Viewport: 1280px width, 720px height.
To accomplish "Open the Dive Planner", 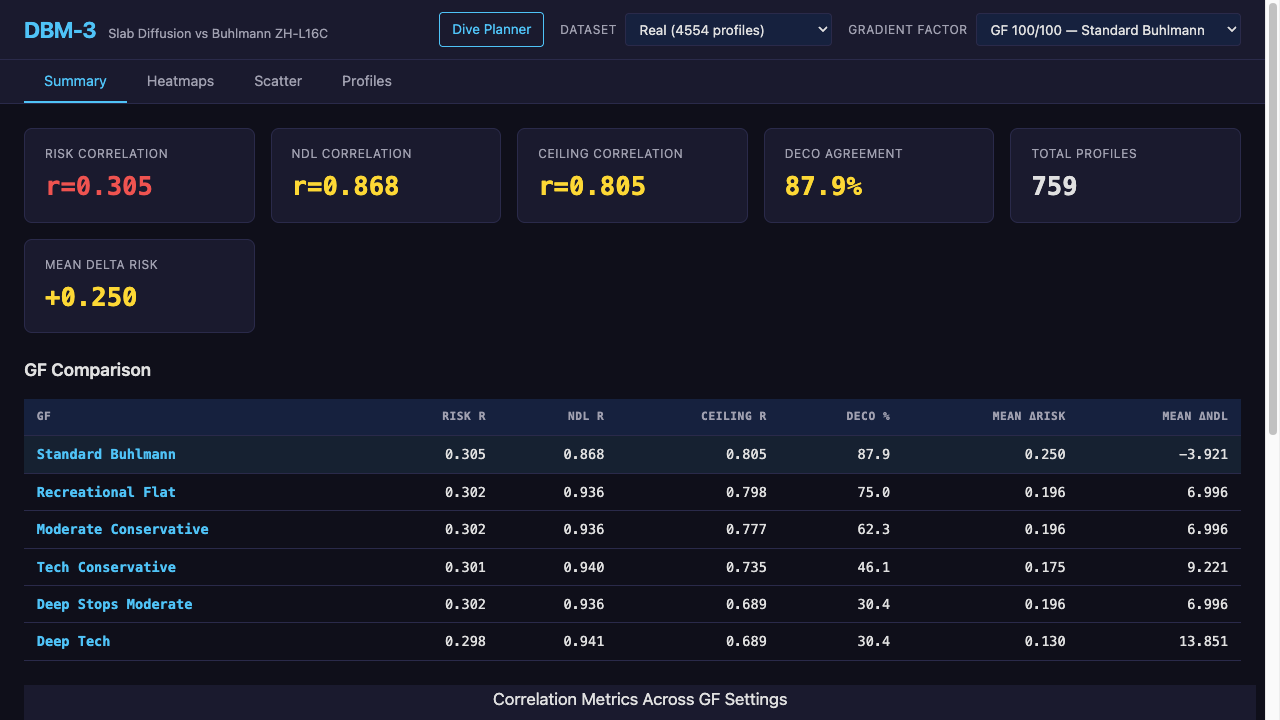I will click(491, 30).
